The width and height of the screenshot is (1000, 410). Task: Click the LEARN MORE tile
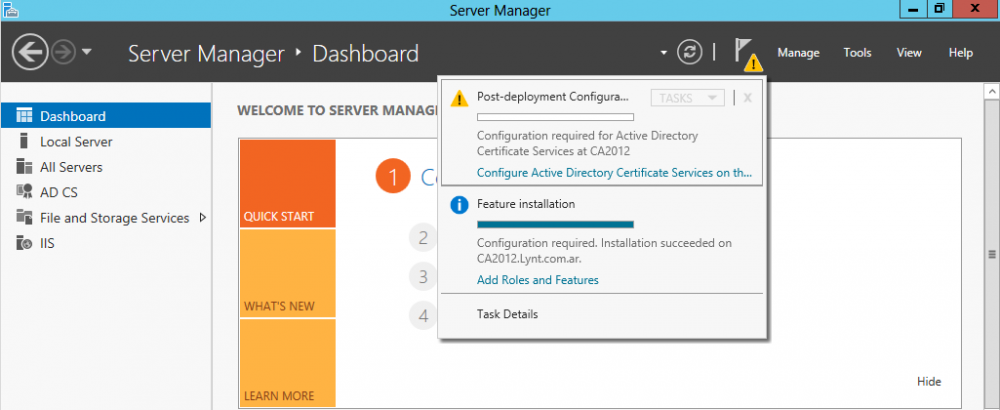288,363
